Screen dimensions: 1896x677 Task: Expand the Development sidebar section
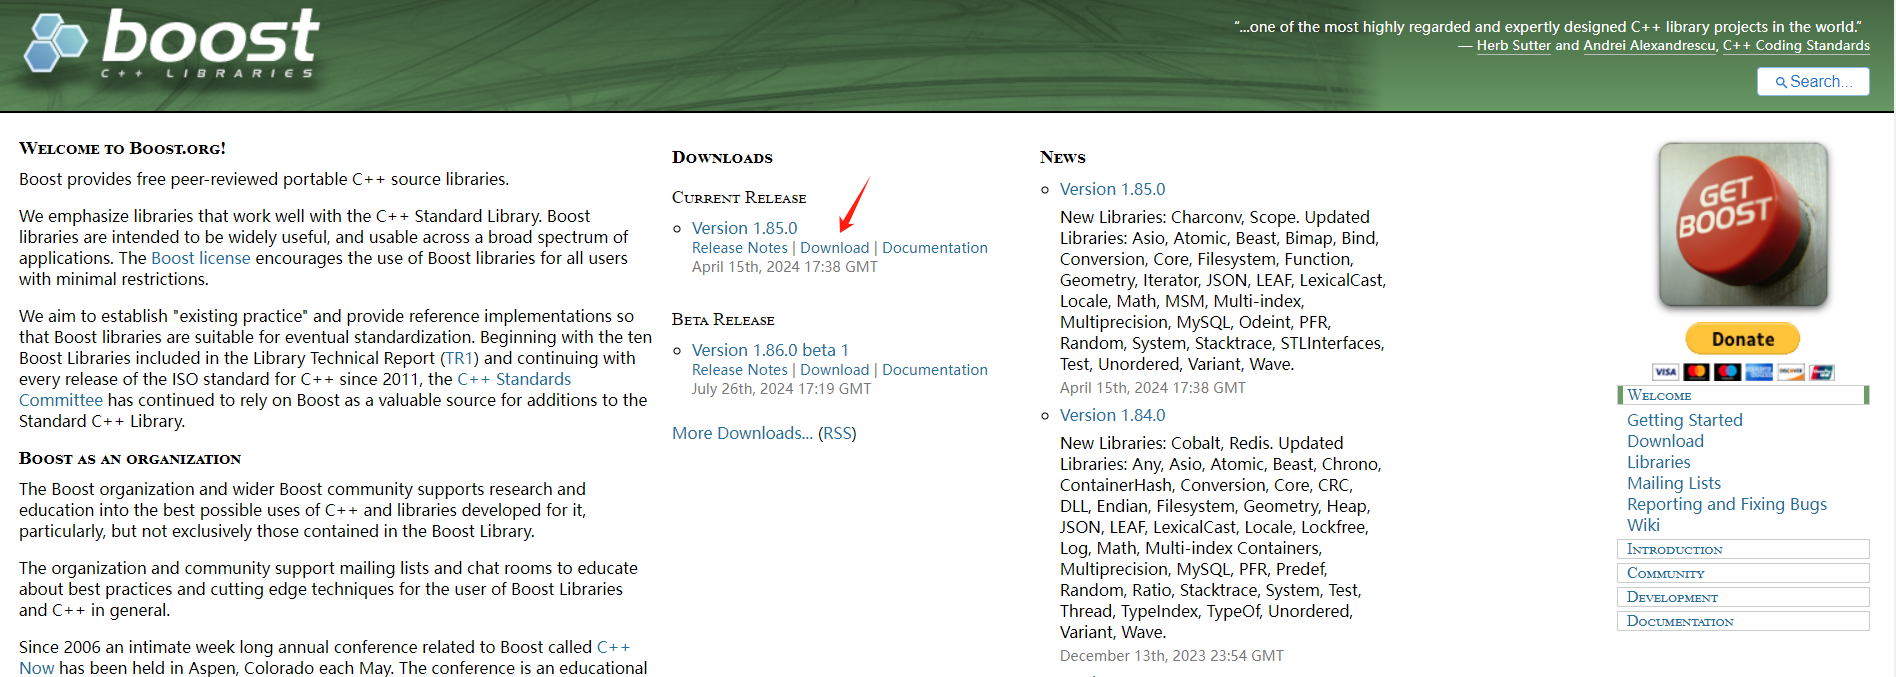pyautogui.click(x=1743, y=597)
